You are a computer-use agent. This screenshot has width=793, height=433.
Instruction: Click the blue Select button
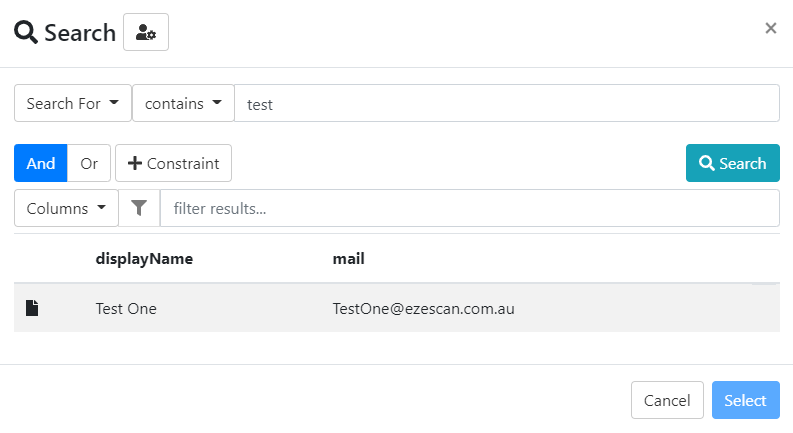pyautogui.click(x=745, y=400)
